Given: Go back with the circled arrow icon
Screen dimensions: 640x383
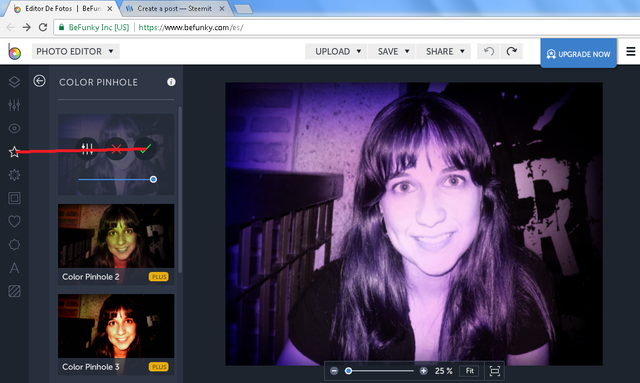Looking at the screenshot, I should 39,81.
